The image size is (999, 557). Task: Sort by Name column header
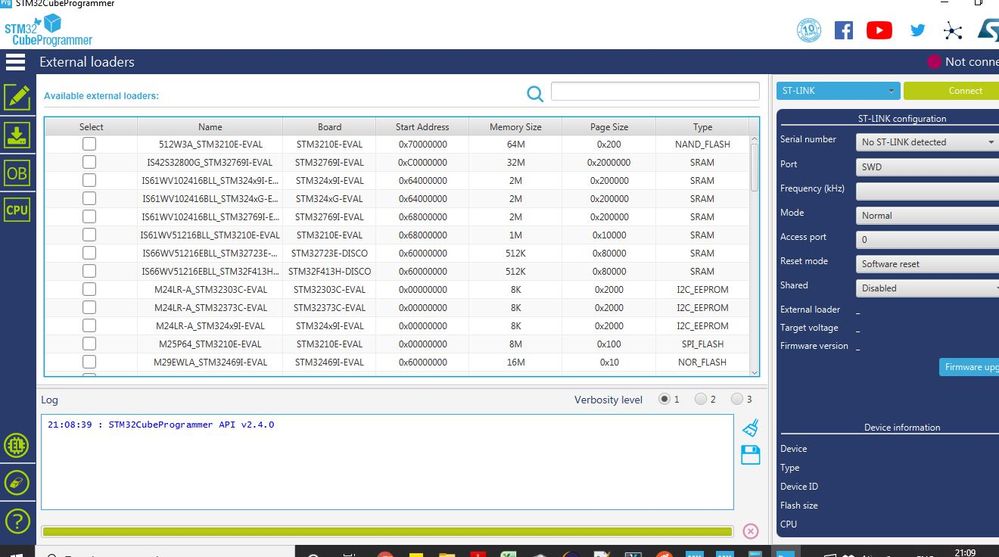click(x=210, y=127)
